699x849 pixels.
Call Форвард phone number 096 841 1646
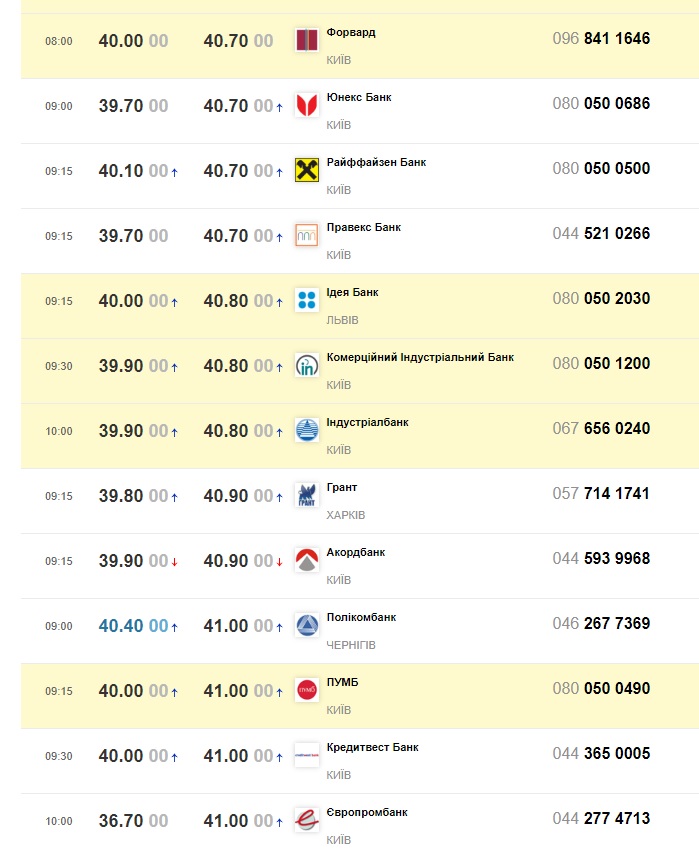601,39
